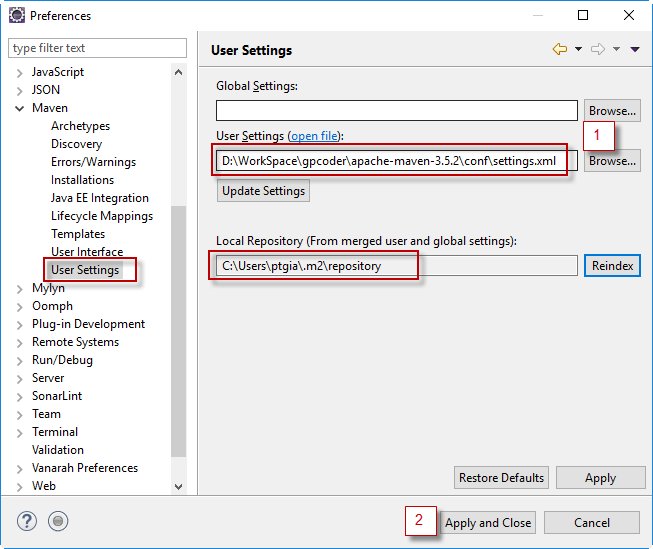Click the record-style preferences icon beside Help
This screenshot has width=653, height=549.
click(59, 521)
